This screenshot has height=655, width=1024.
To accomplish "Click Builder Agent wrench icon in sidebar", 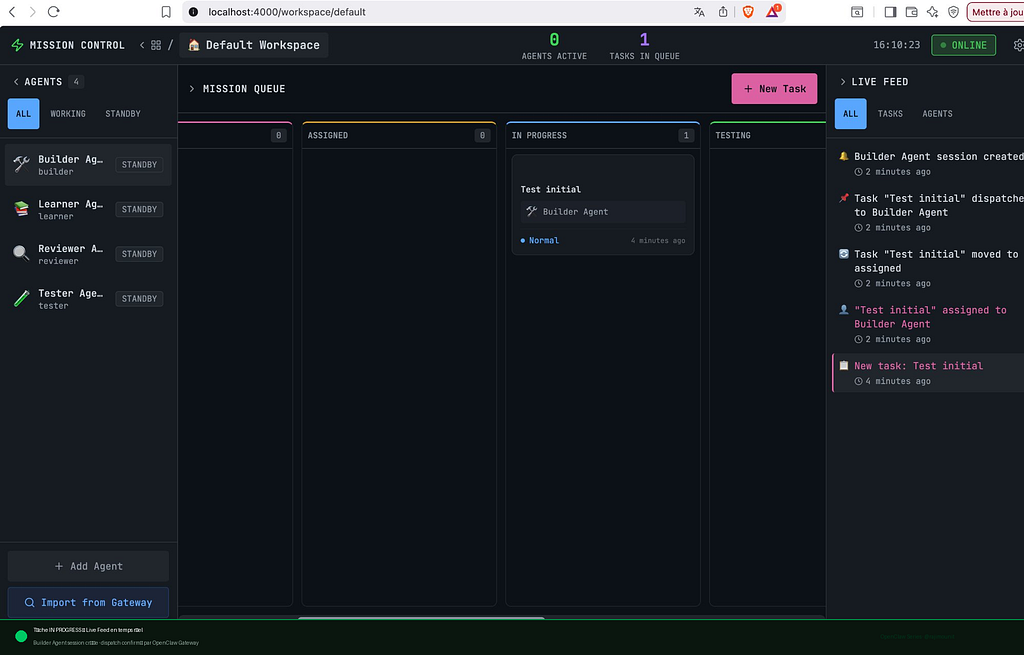I will coord(22,165).
